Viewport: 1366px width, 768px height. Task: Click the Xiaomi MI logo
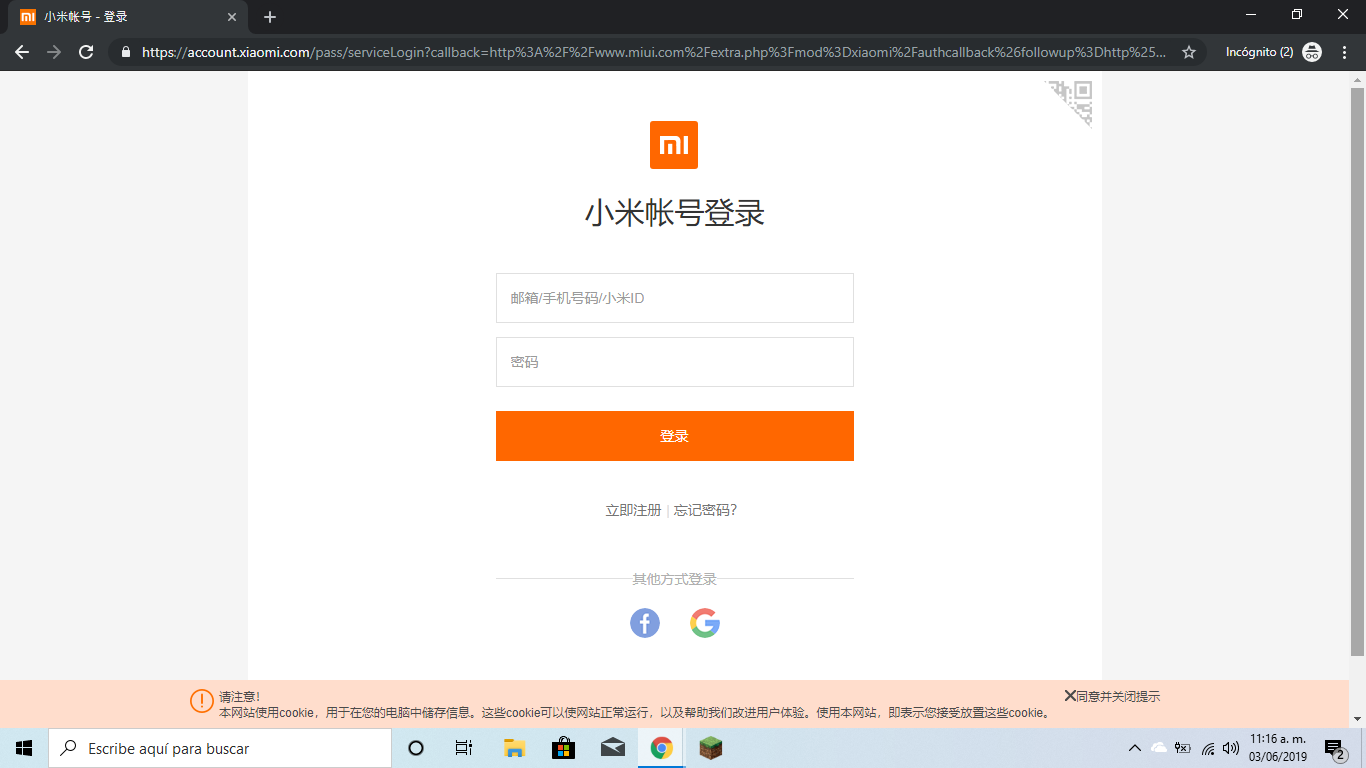coord(674,145)
